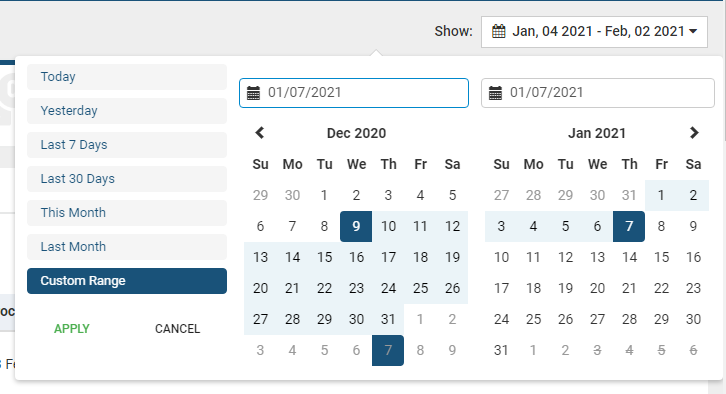726x394 pixels.
Task: Pick January 15 in Jan 2021 calendar
Action: 661,257
